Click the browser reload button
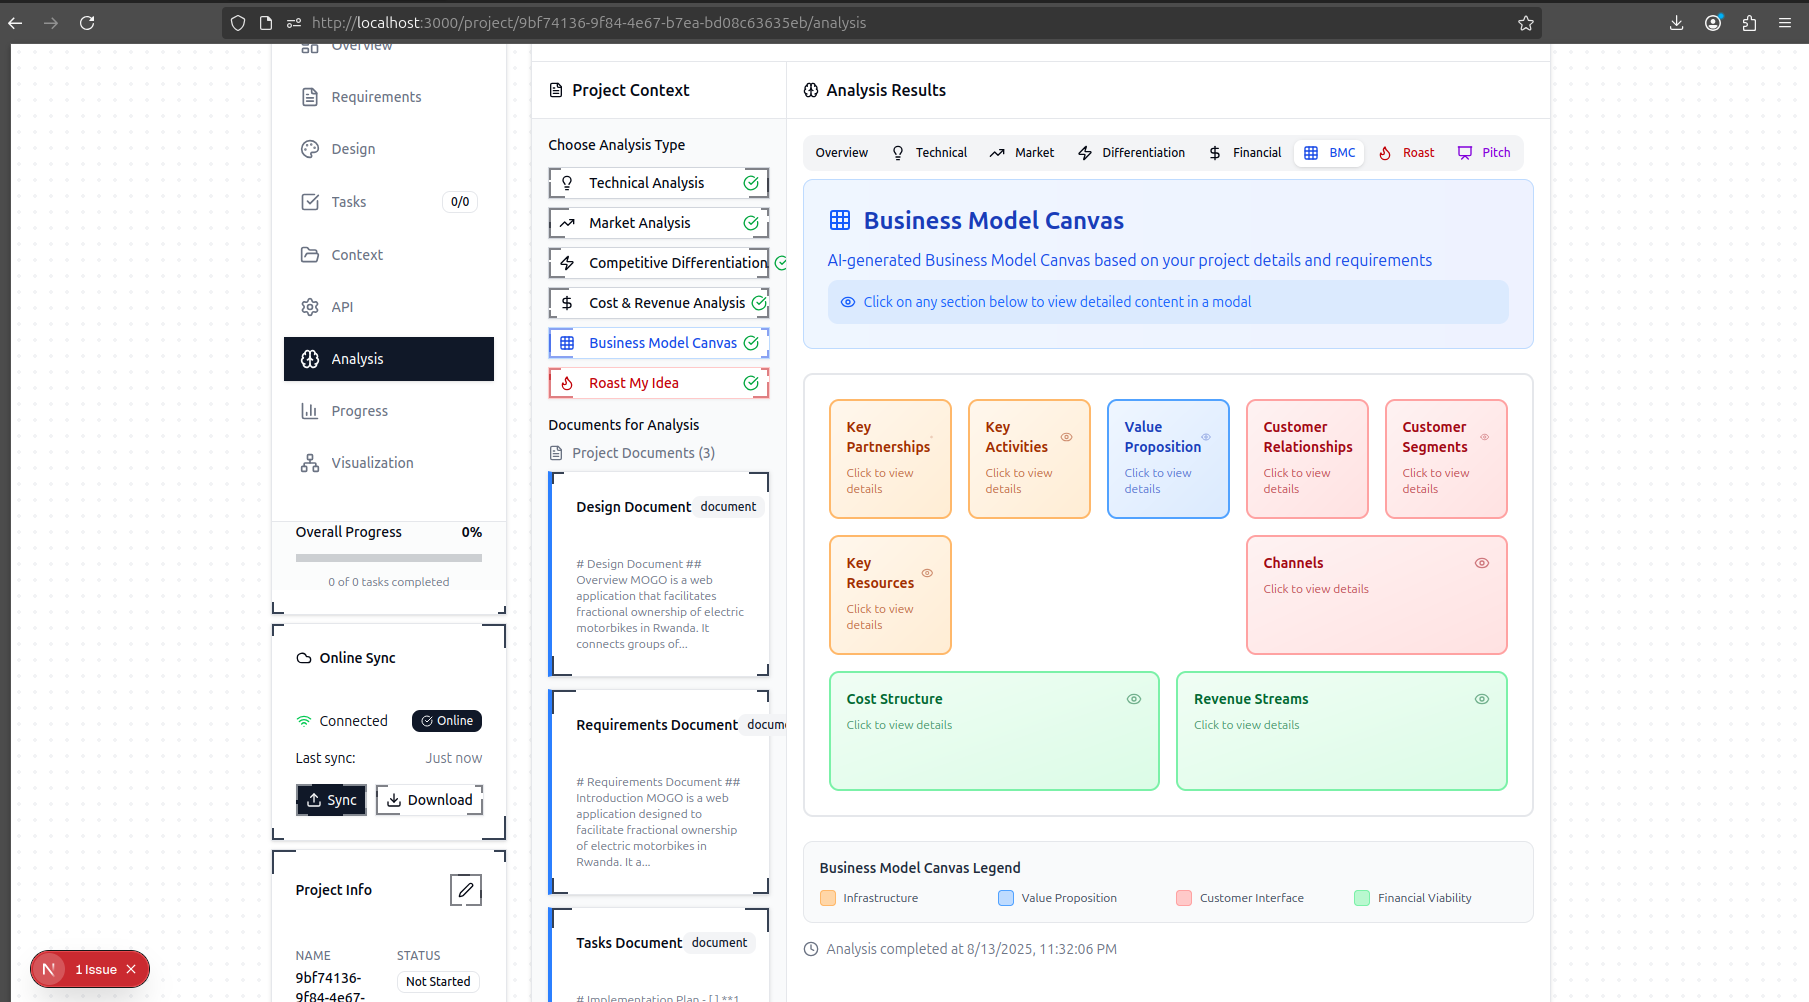Screen dimensions: 1809x1002 point(87,23)
